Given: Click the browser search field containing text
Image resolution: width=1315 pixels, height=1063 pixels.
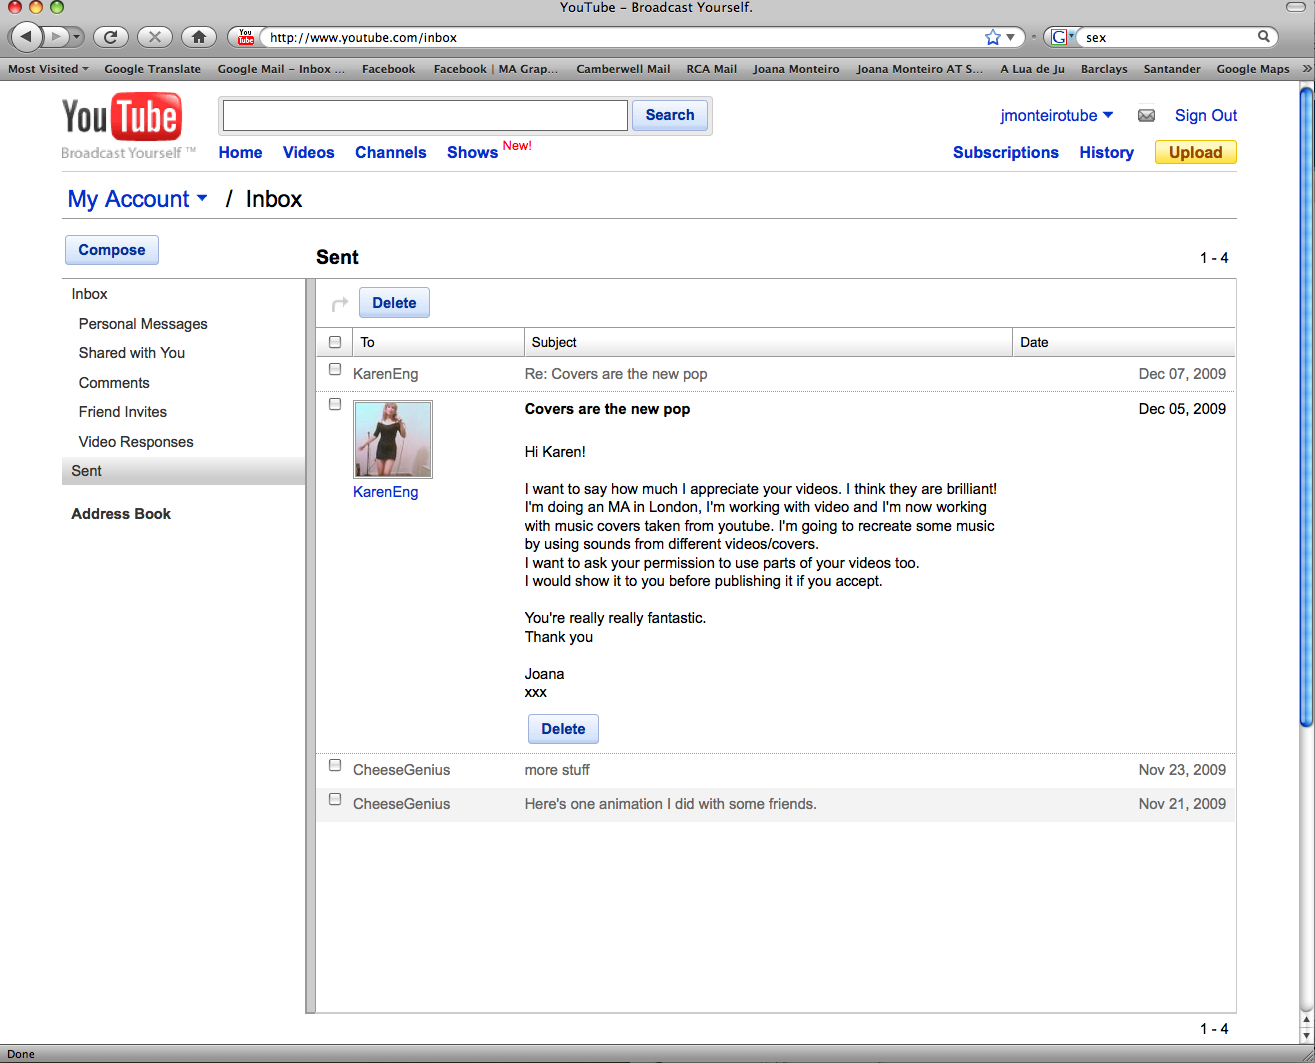Looking at the screenshot, I should [1165, 37].
